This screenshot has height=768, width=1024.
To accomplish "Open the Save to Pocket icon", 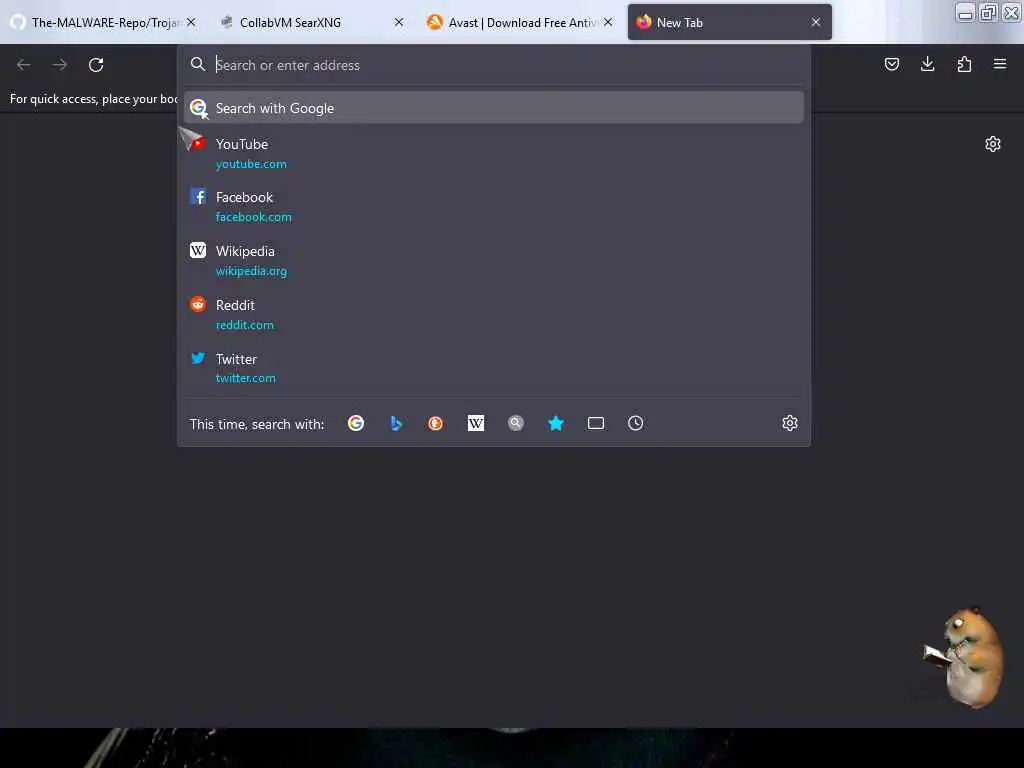I will pos(891,64).
